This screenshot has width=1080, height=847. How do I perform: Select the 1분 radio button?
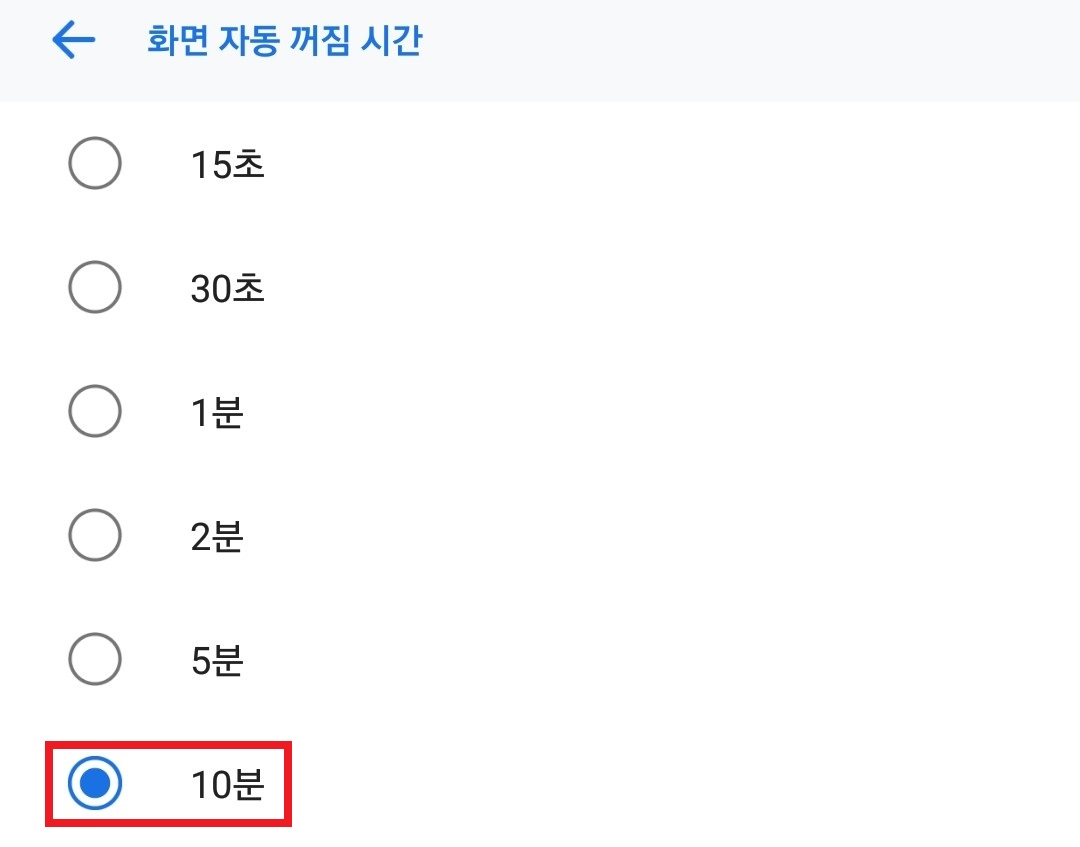pyautogui.click(x=95, y=411)
